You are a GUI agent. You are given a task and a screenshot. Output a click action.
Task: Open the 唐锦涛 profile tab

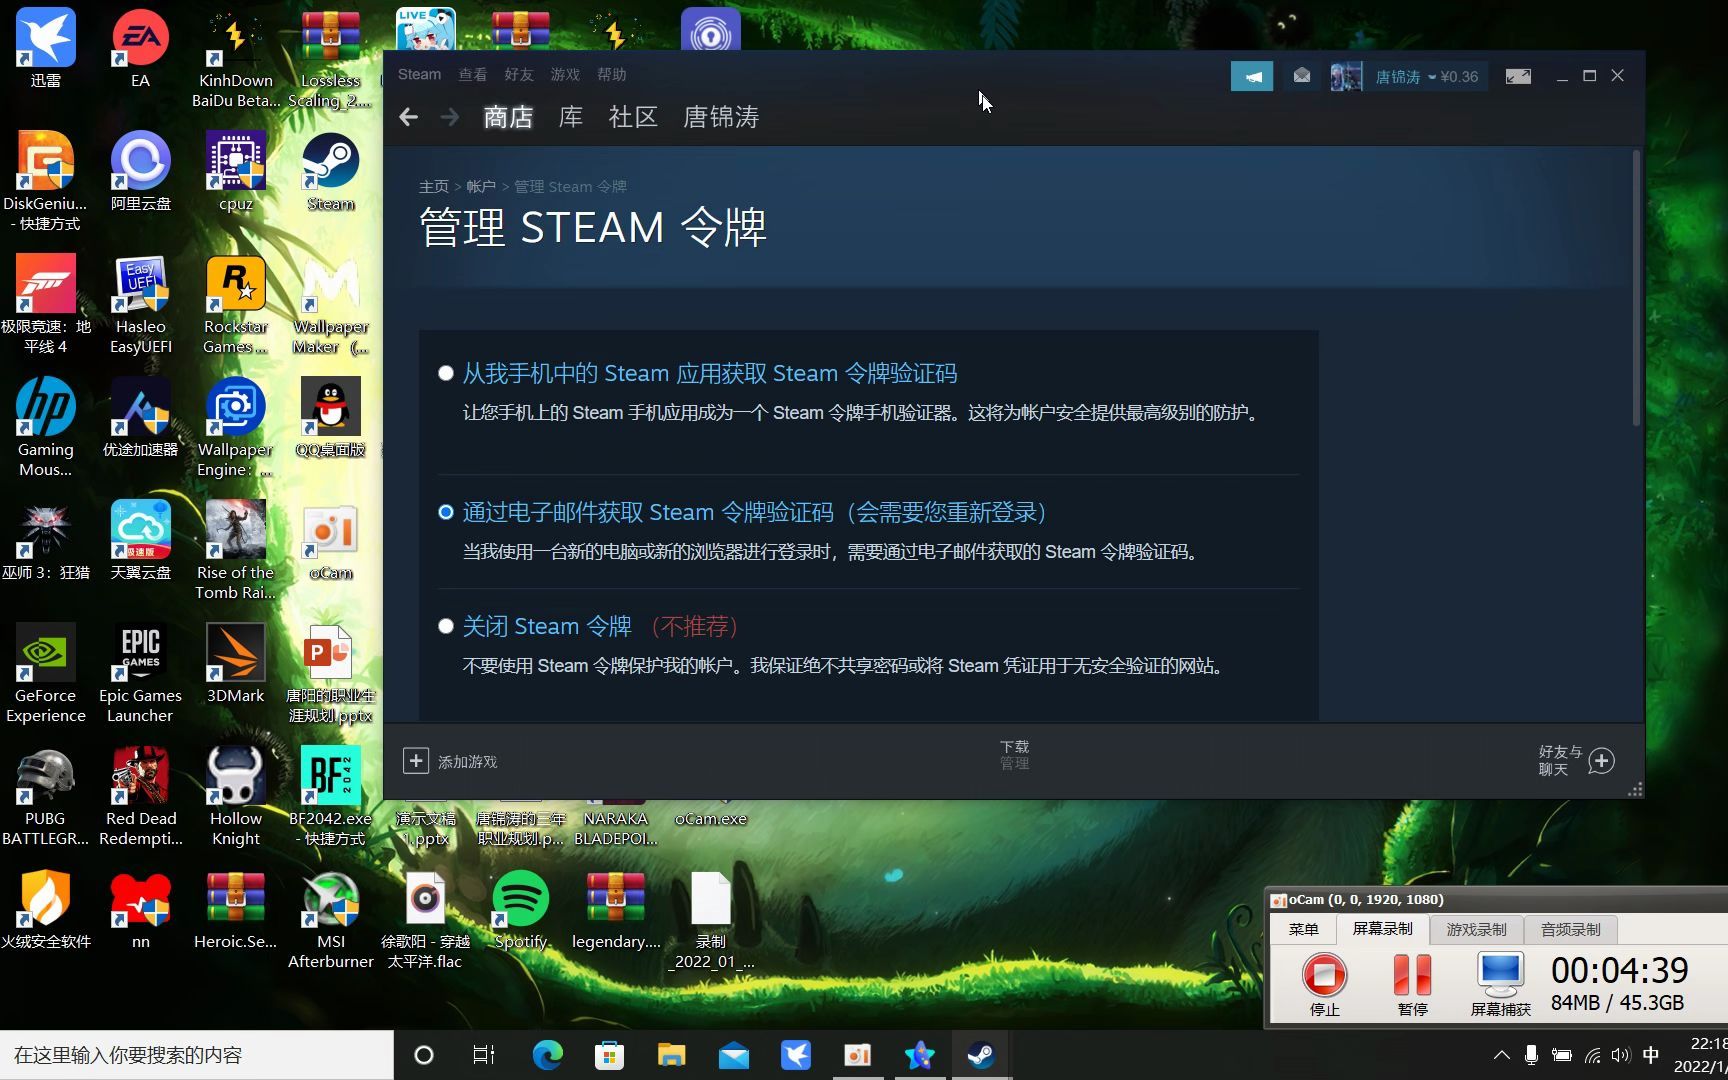click(x=721, y=117)
